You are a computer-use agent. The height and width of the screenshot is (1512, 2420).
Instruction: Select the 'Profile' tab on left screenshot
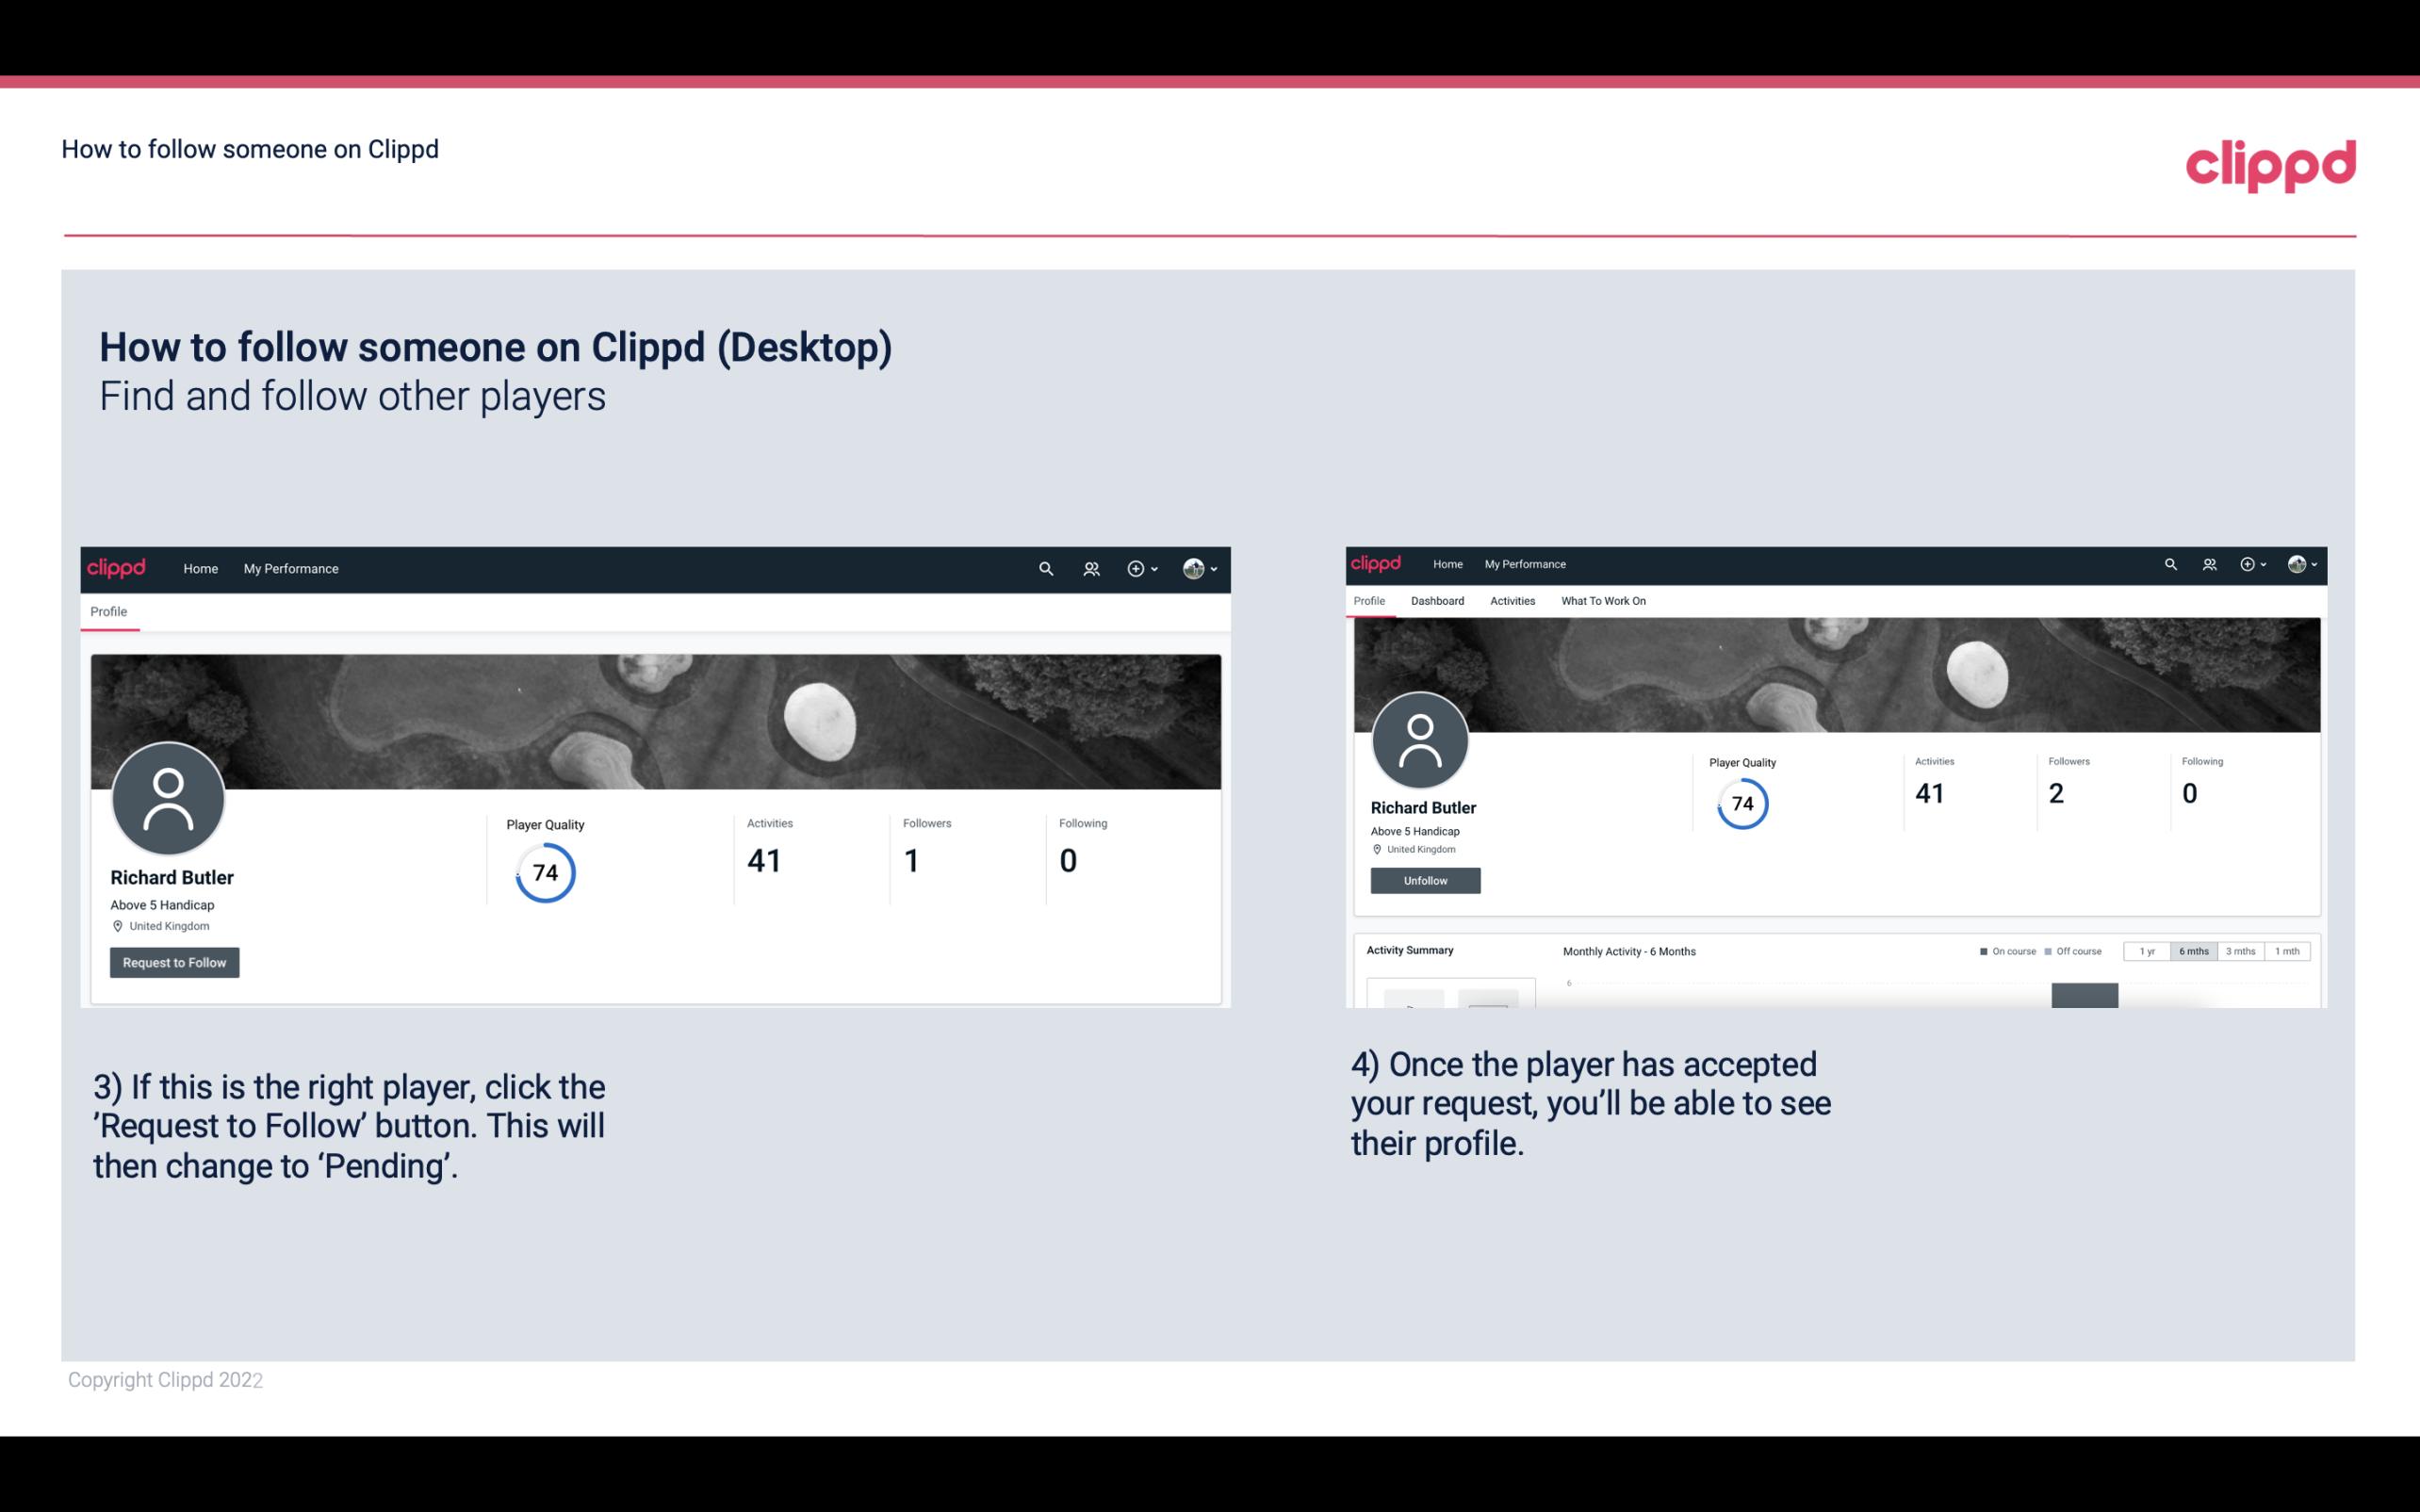106,611
